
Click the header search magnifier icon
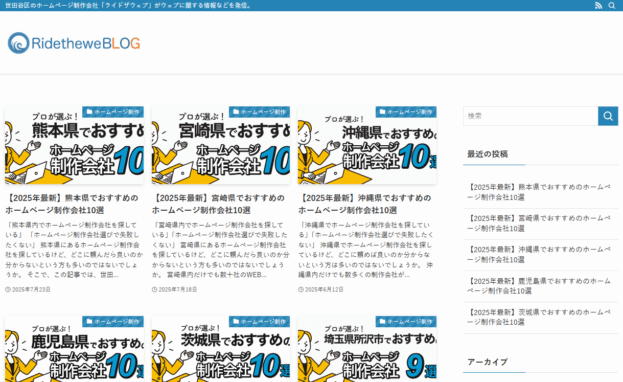point(611,5)
